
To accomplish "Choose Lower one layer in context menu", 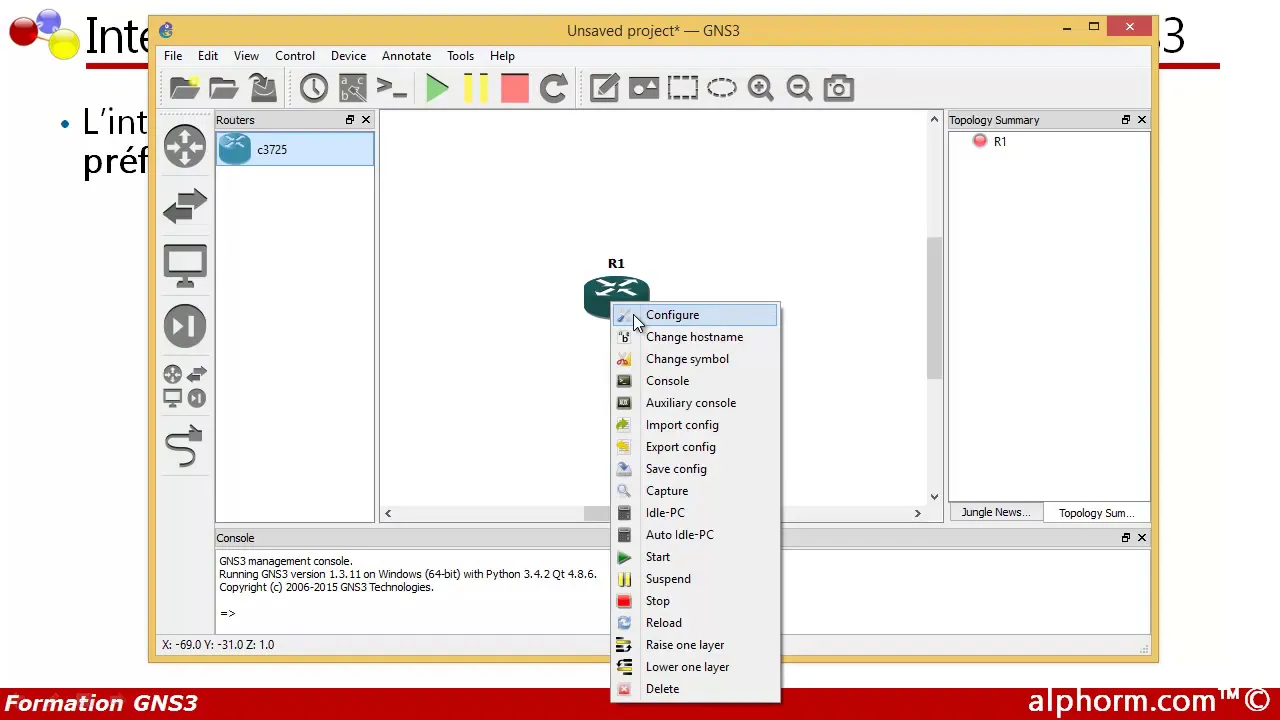I will pyautogui.click(x=695, y=667).
